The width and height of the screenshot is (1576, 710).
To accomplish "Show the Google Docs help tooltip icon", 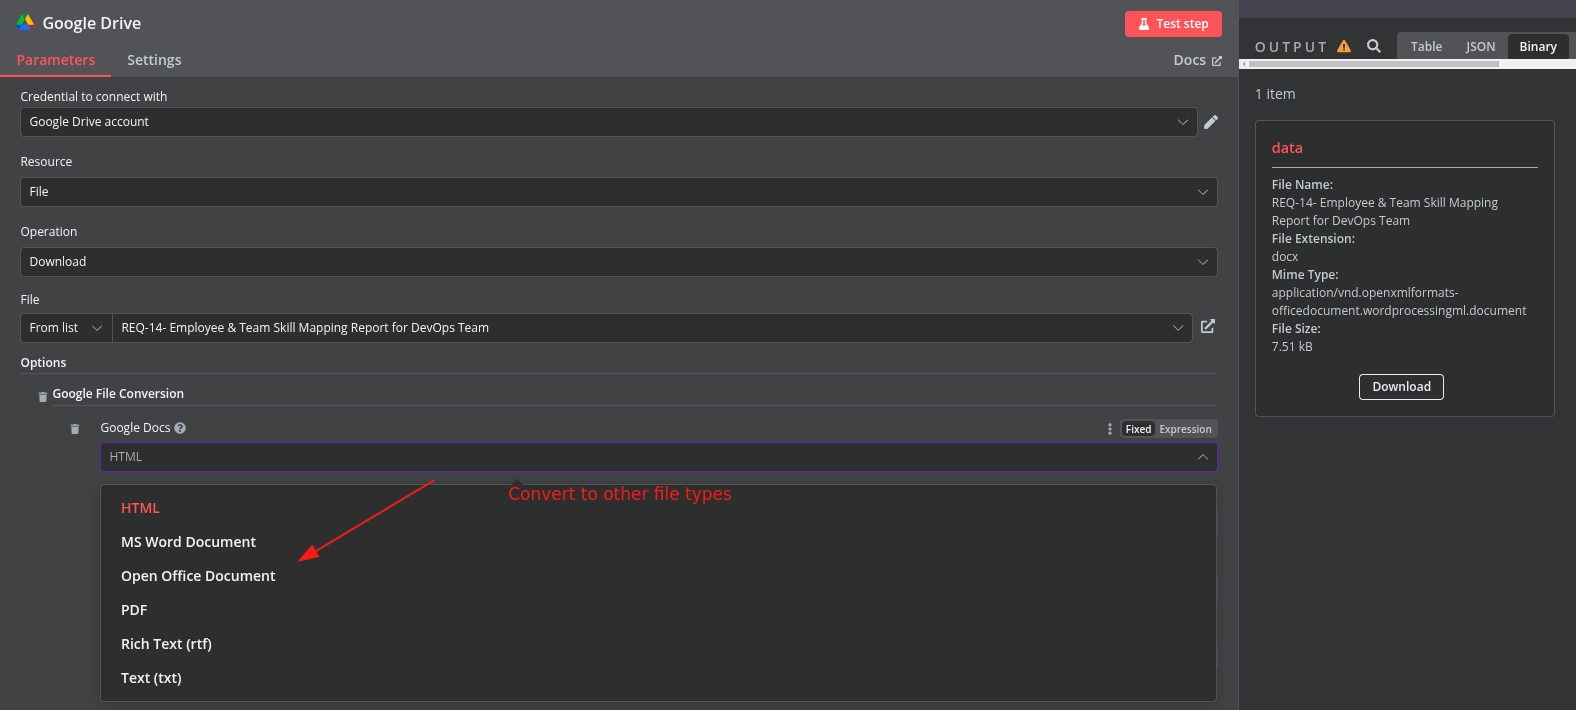I will 180,428.
